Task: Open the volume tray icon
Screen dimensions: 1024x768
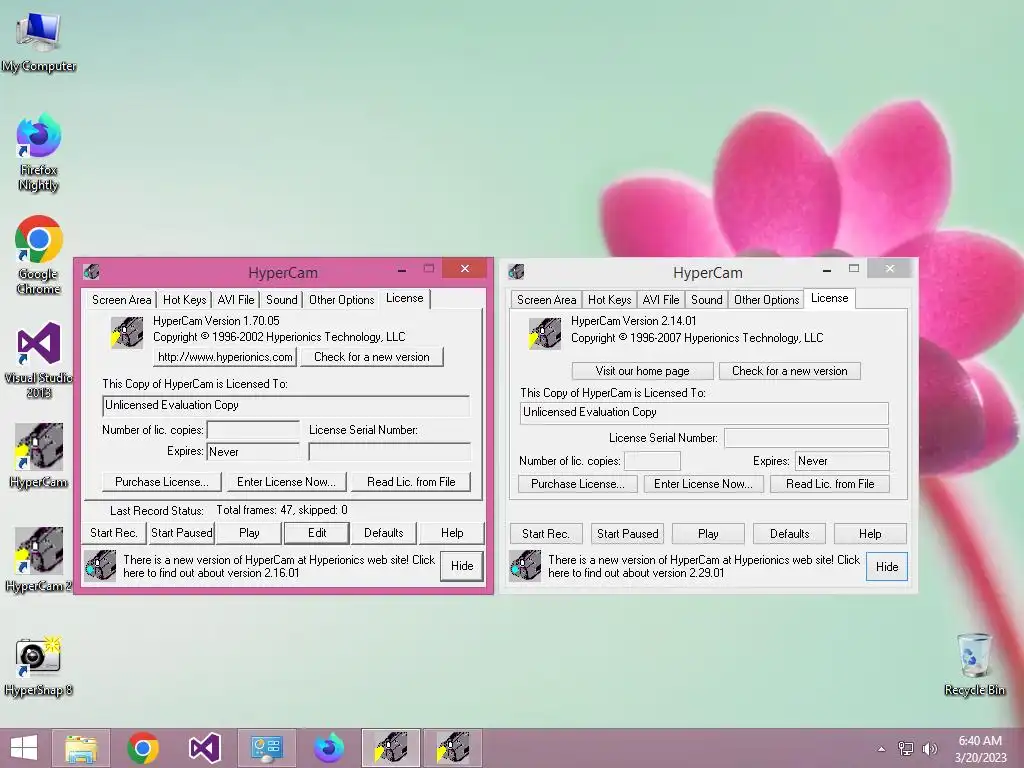Action: [929, 748]
